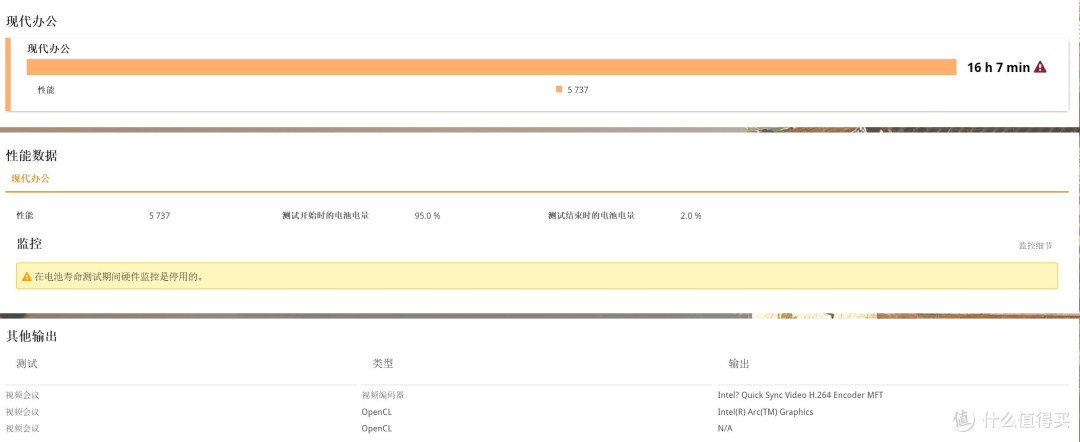Click the orange legend square next to 5 737

[x=559, y=90]
